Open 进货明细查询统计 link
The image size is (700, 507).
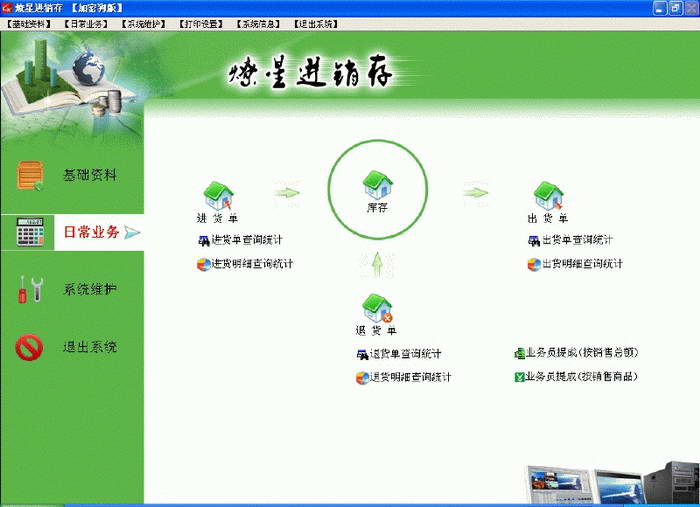tap(245, 264)
